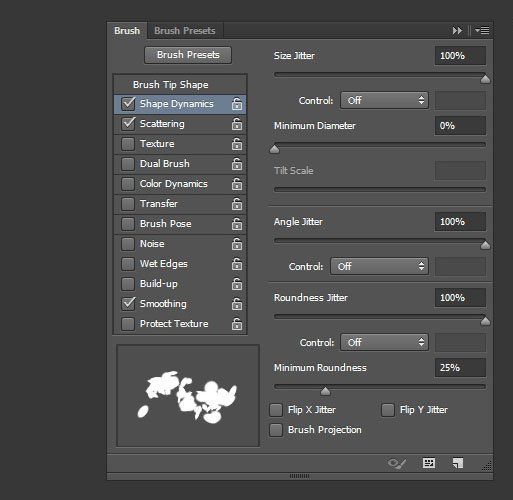Open the Brush panel flyout menu icon

click(482, 31)
